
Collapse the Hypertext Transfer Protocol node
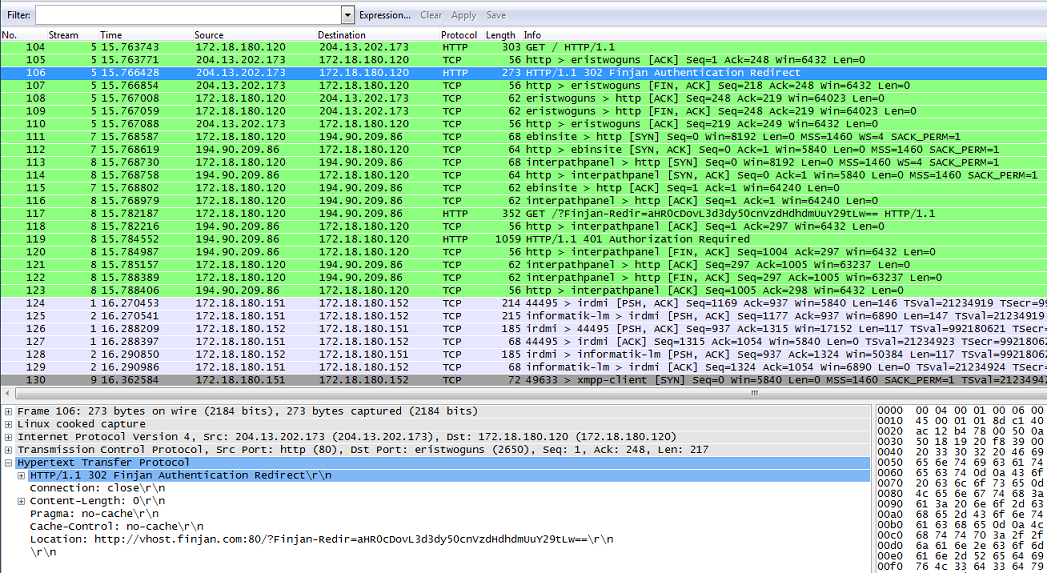coord(9,463)
